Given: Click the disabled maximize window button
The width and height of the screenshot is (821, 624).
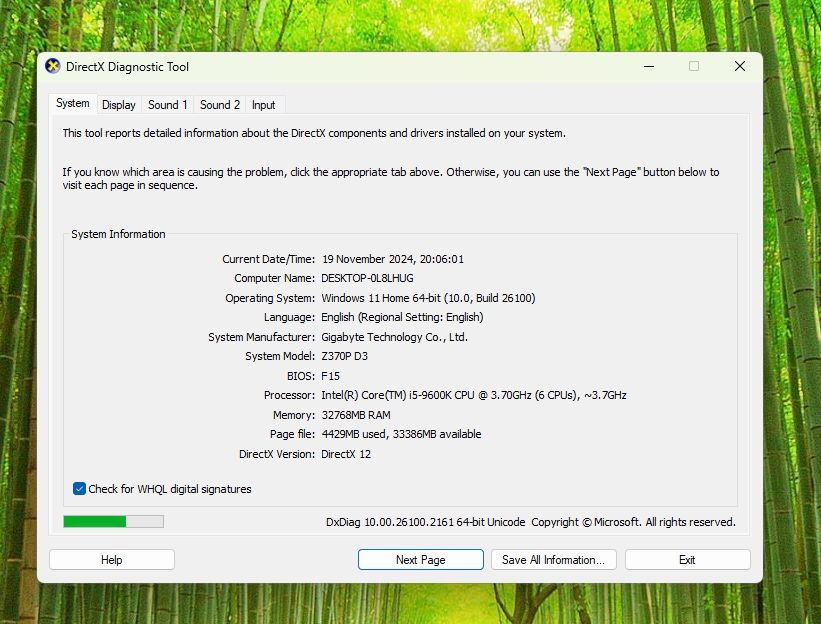Looking at the screenshot, I should point(694,66).
